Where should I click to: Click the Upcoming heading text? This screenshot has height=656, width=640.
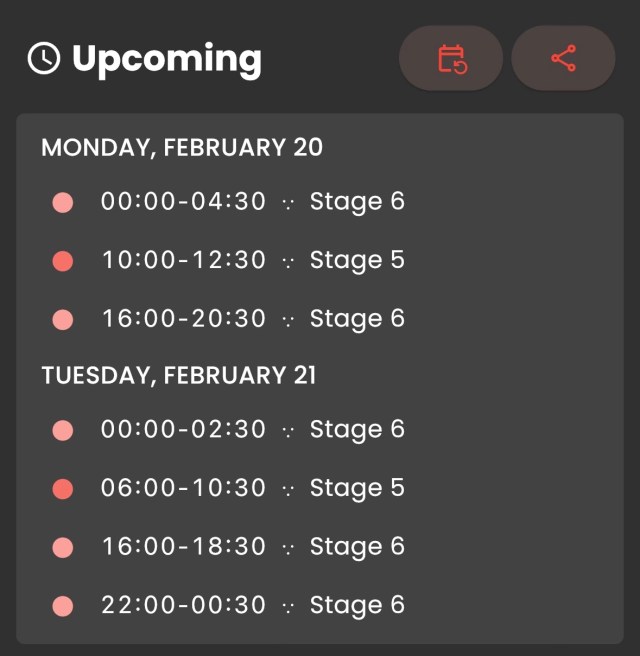166,59
